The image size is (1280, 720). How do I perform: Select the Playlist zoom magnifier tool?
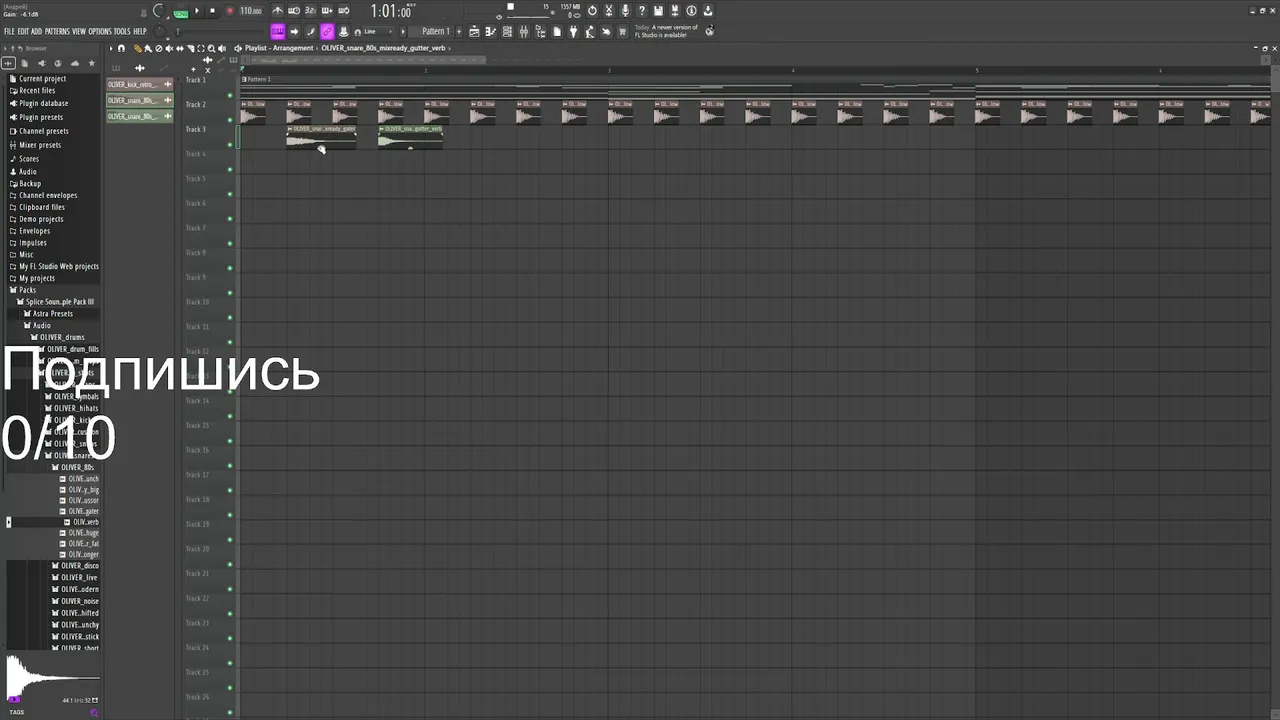211,48
